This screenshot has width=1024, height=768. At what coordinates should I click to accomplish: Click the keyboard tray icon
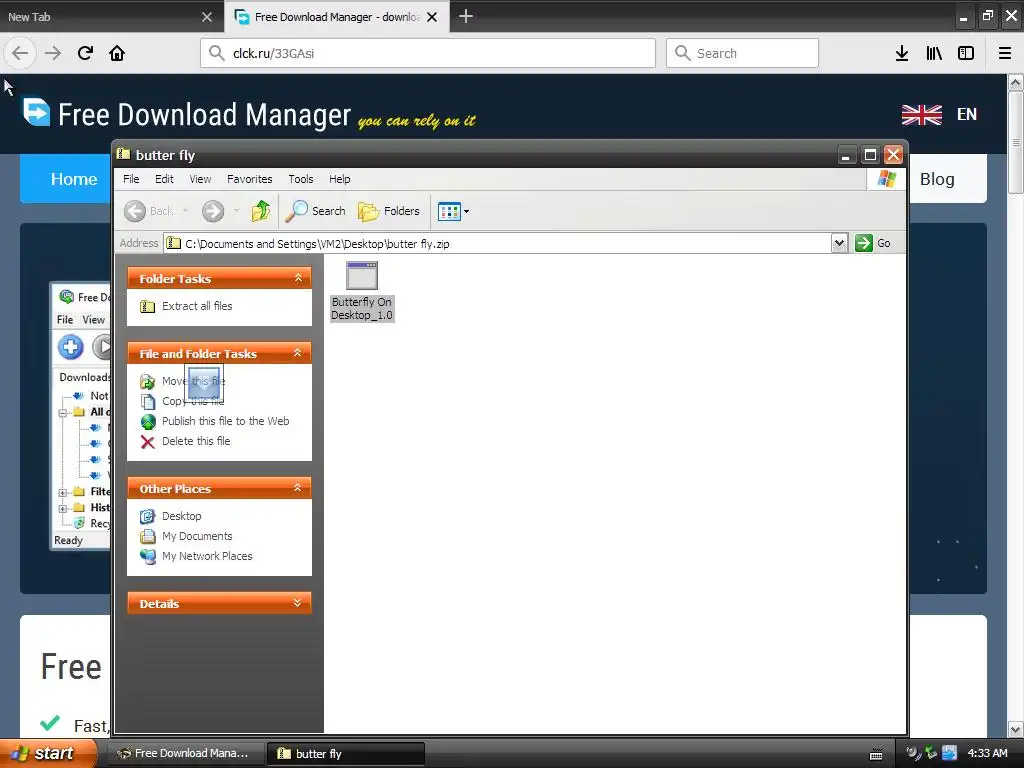(x=876, y=754)
